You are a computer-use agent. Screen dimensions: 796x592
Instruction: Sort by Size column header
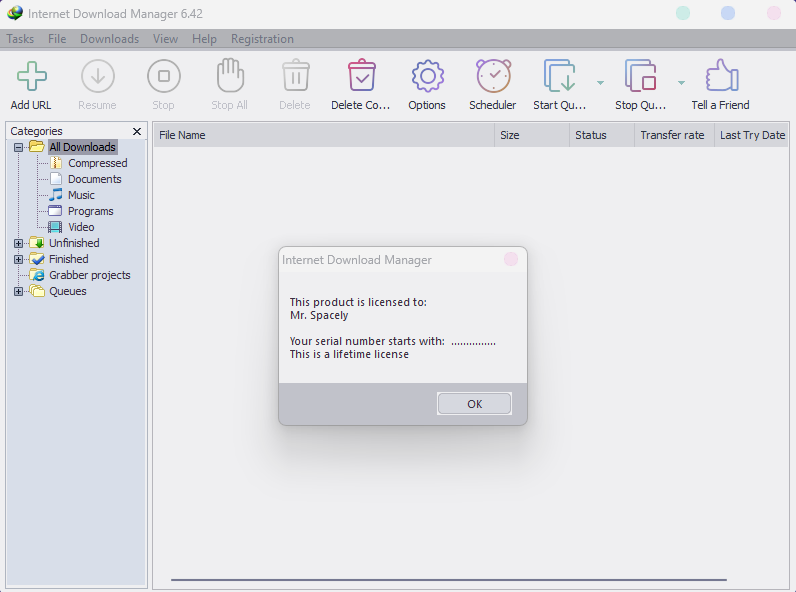[x=532, y=135]
